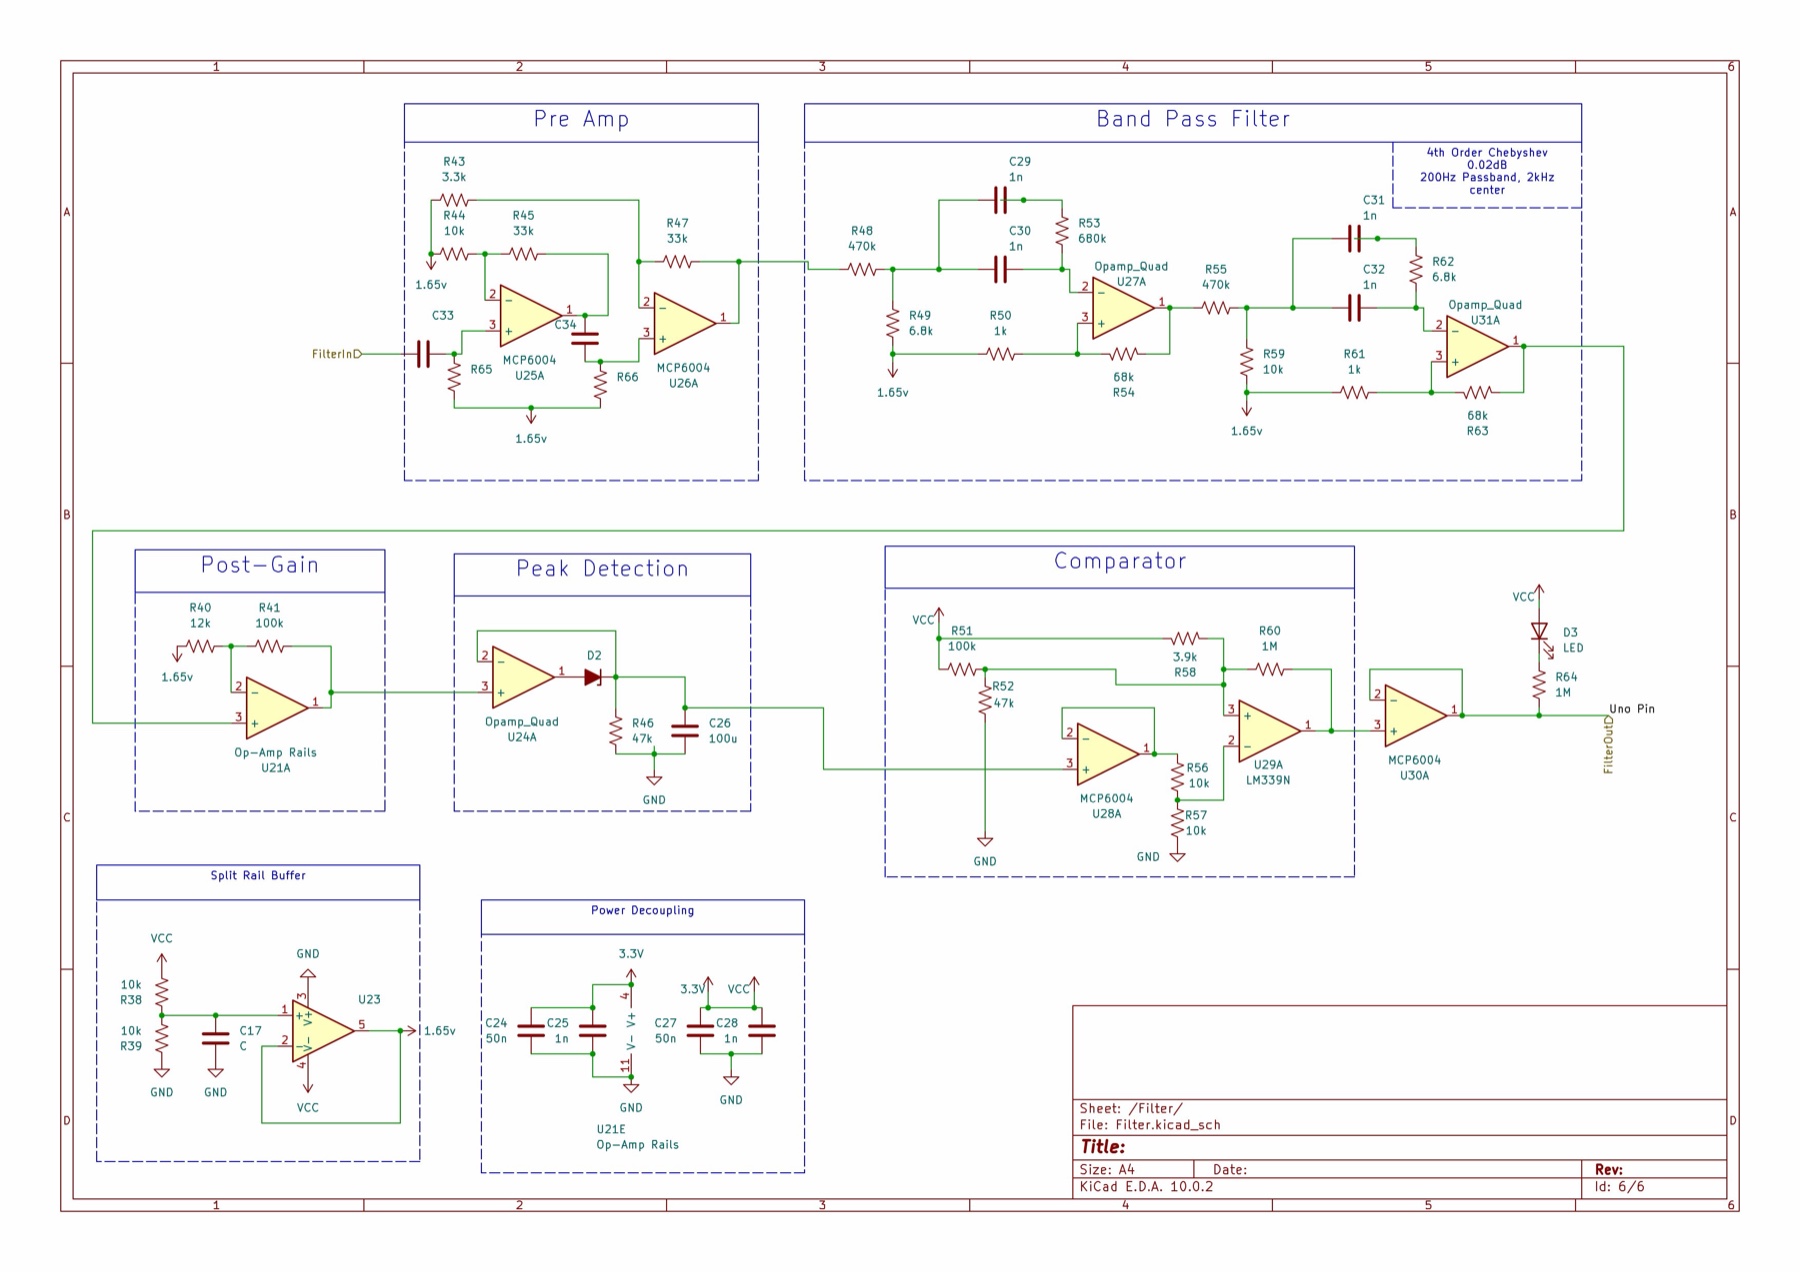
Task: Click the R59 10k resistor label
Action: coord(1273,362)
